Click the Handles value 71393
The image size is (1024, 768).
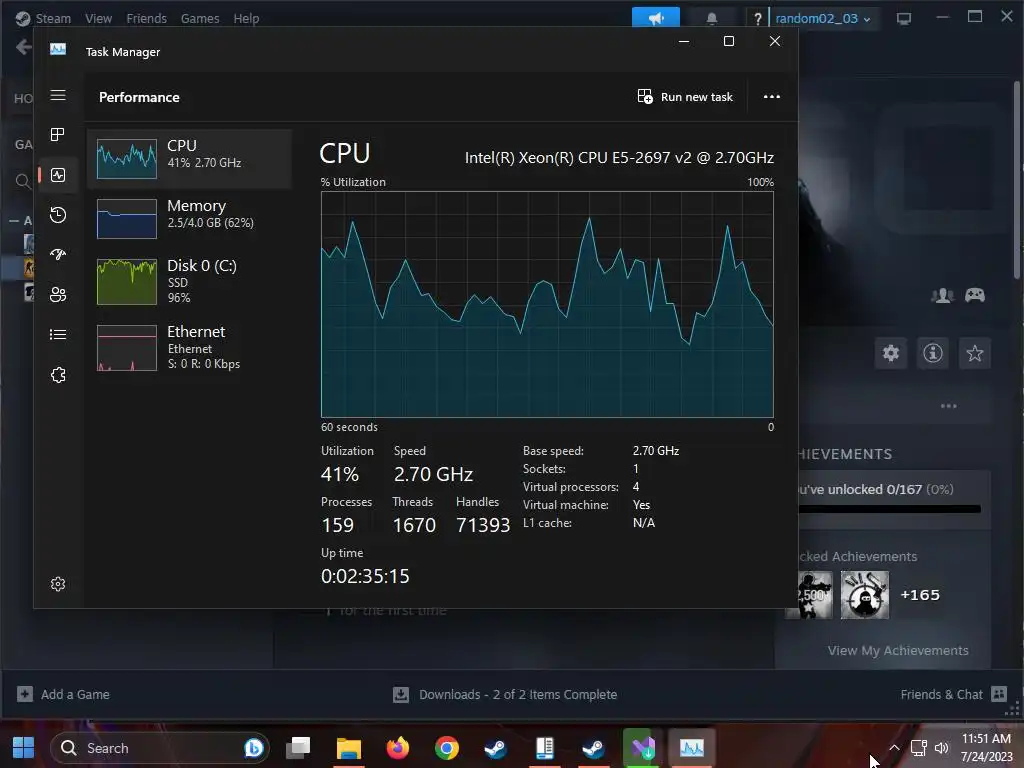[483, 525]
